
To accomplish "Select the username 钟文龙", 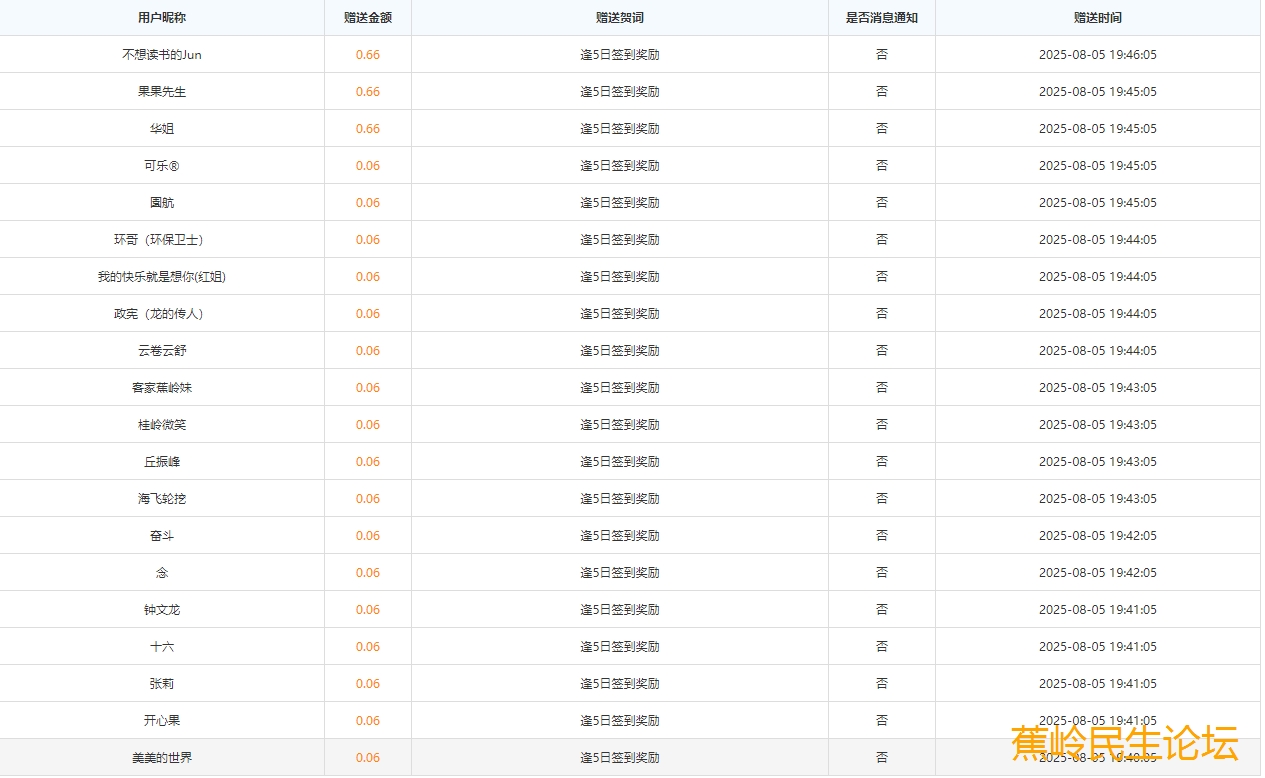I will coord(161,610).
